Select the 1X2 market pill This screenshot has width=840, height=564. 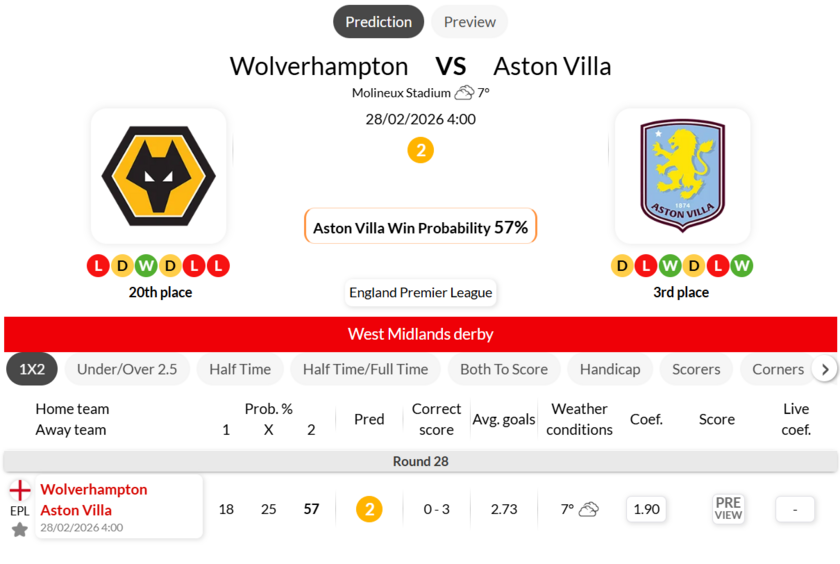32,369
